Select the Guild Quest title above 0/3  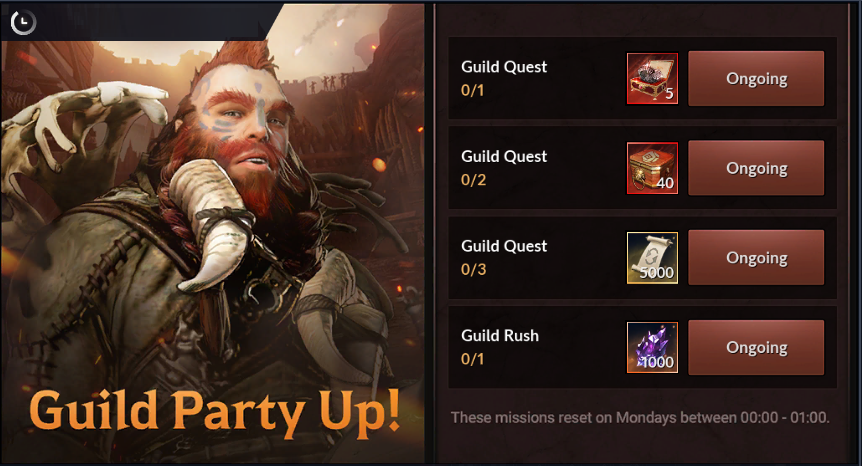pyautogui.click(x=504, y=246)
